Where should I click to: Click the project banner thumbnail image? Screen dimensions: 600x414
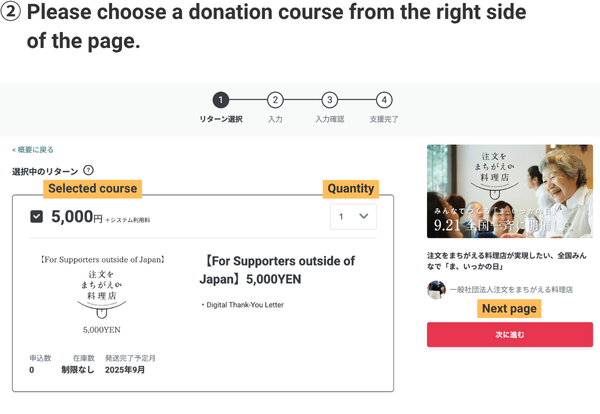click(509, 190)
